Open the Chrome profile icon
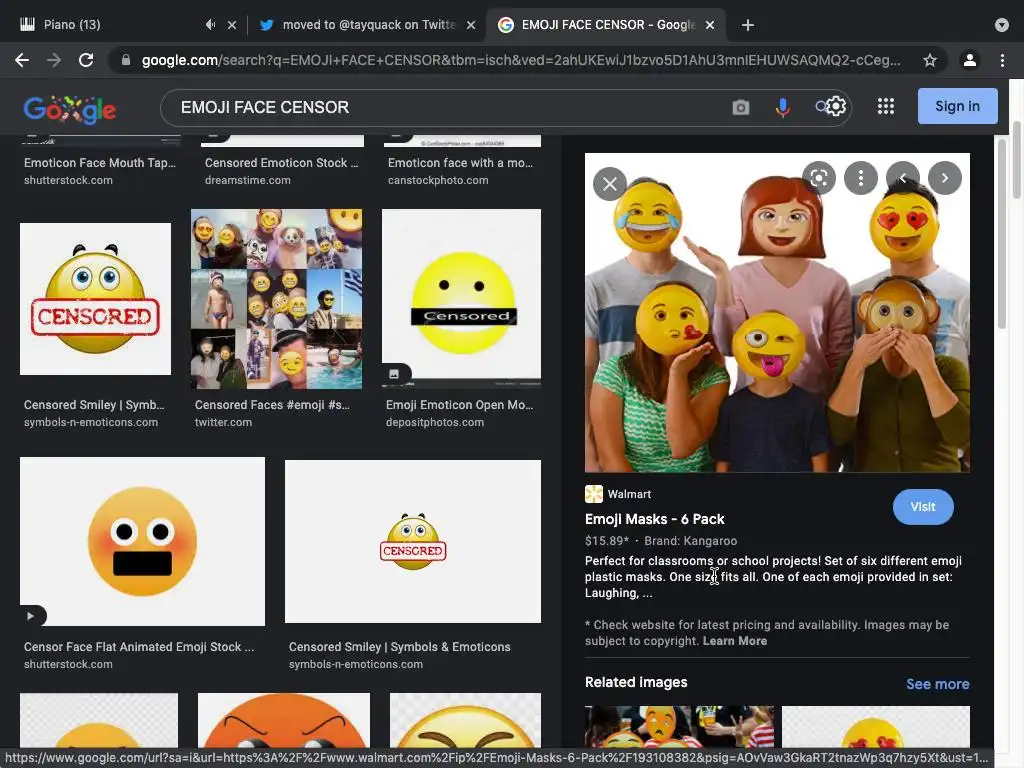The height and width of the screenshot is (768, 1024). tap(969, 60)
